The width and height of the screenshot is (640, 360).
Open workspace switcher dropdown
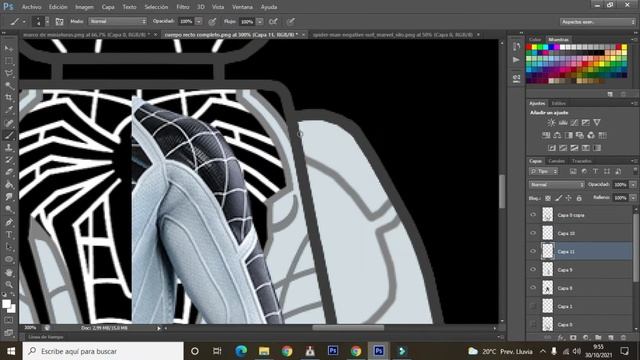click(x=598, y=22)
